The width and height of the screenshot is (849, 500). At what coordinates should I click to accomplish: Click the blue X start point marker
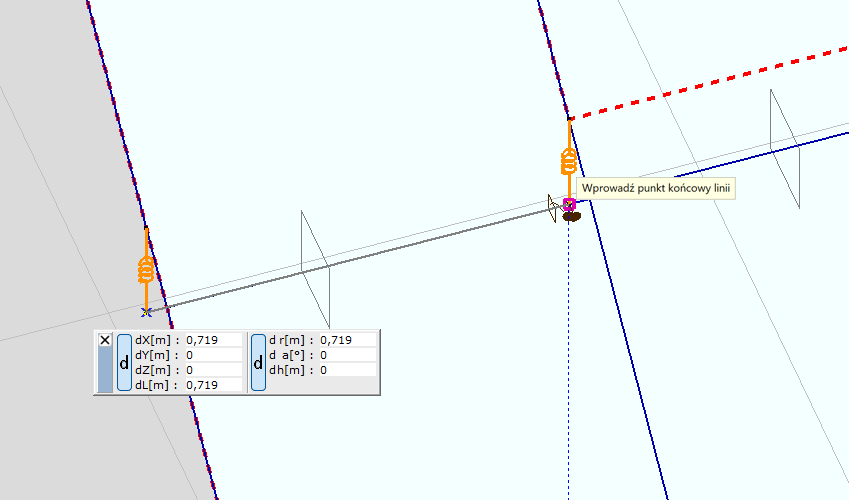(146, 312)
